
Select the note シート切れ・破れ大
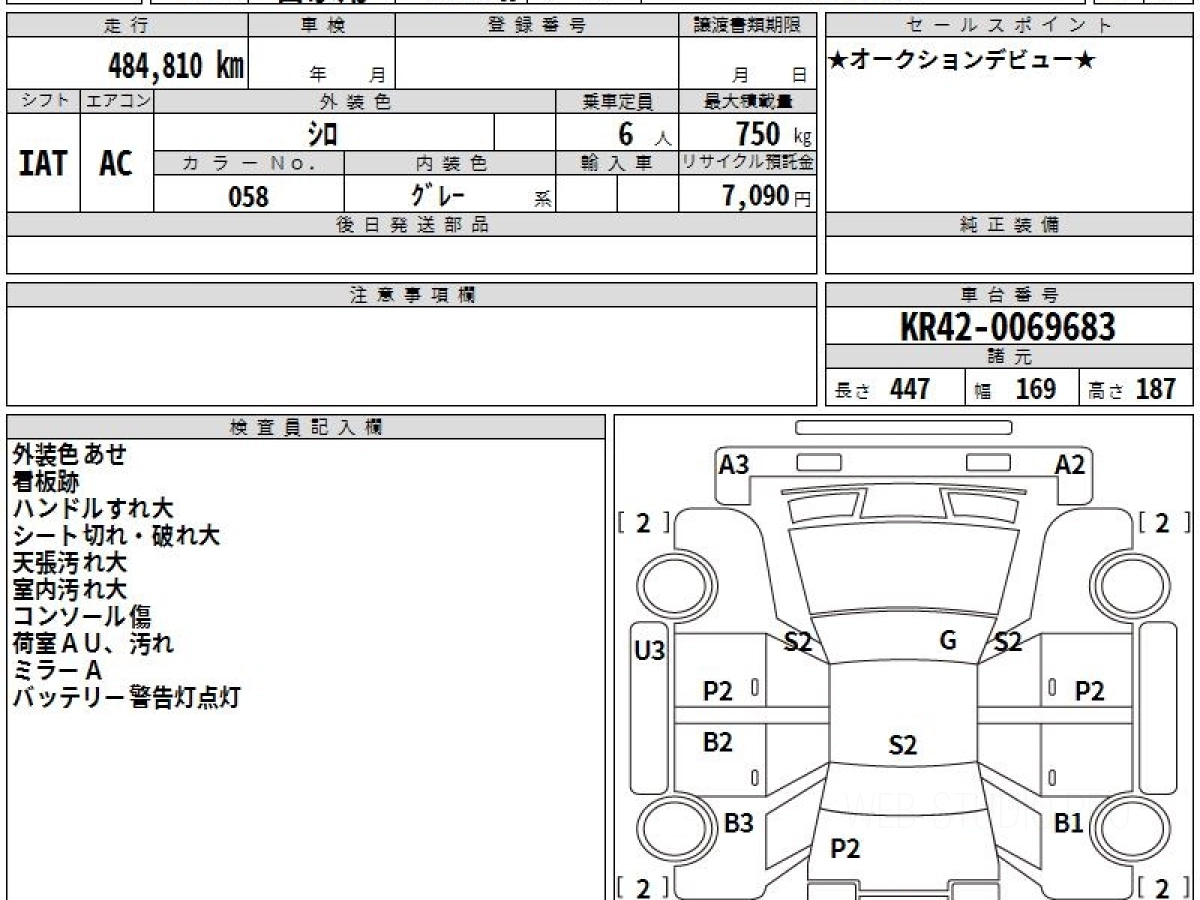pyautogui.click(x=116, y=535)
